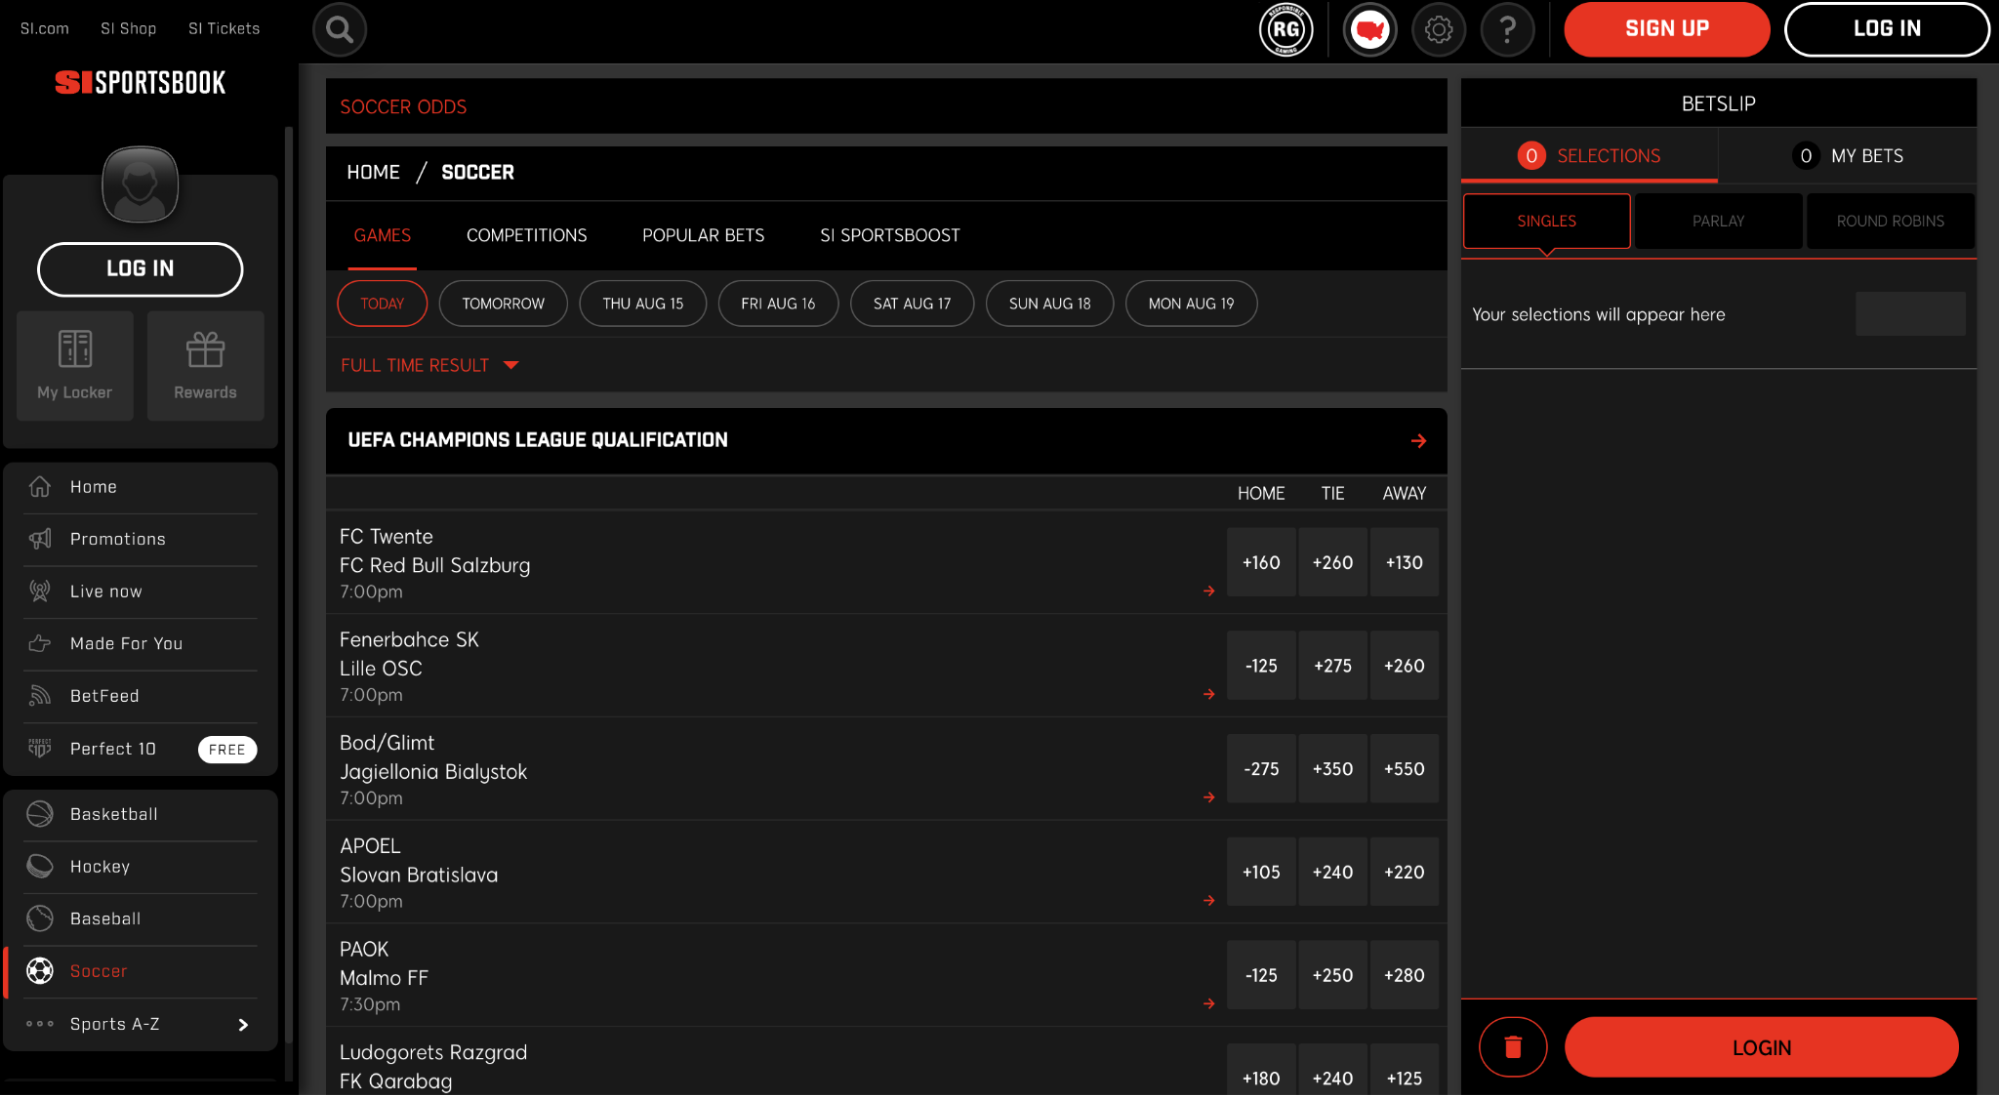Open Fenerbahce SK match details arrow
This screenshot has height=1096, width=1999.
pos(1209,694)
